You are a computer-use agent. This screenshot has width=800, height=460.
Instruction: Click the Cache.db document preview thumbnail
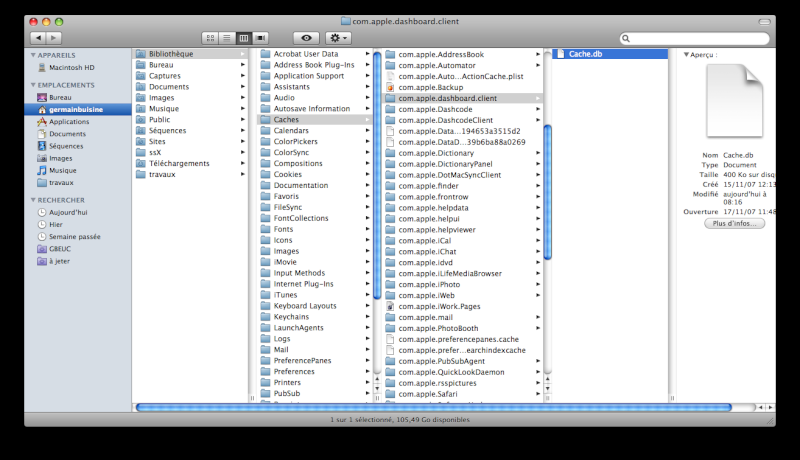point(735,101)
